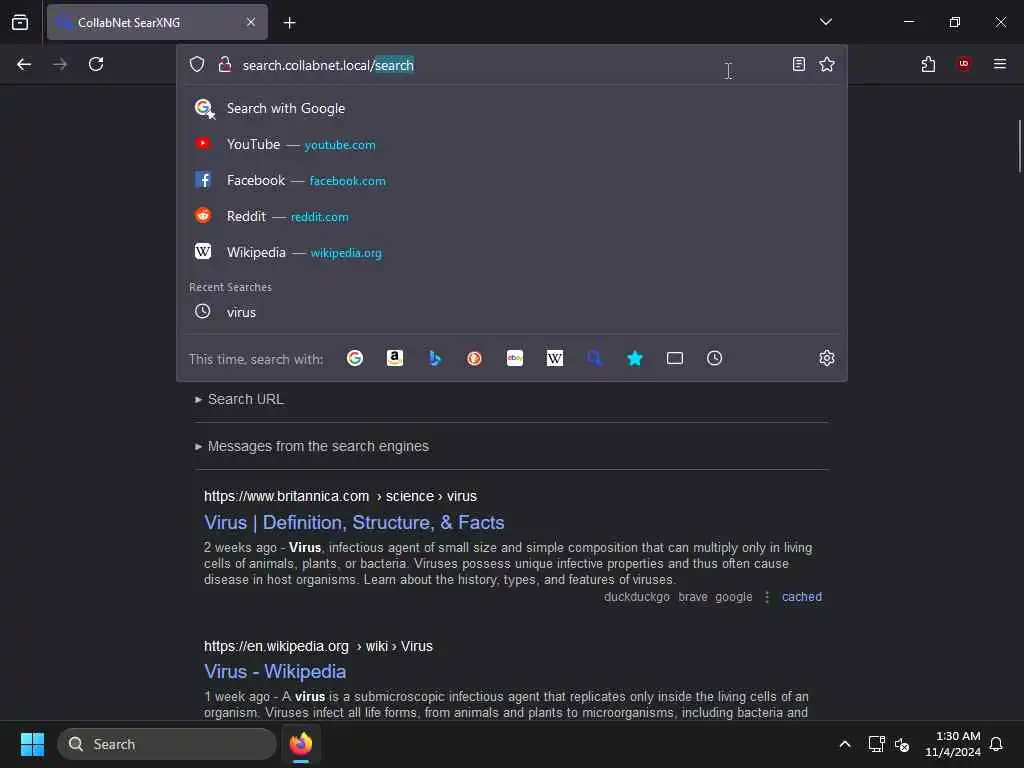Search history with the clock icon
This screenshot has height=768, width=1024.
714,358
